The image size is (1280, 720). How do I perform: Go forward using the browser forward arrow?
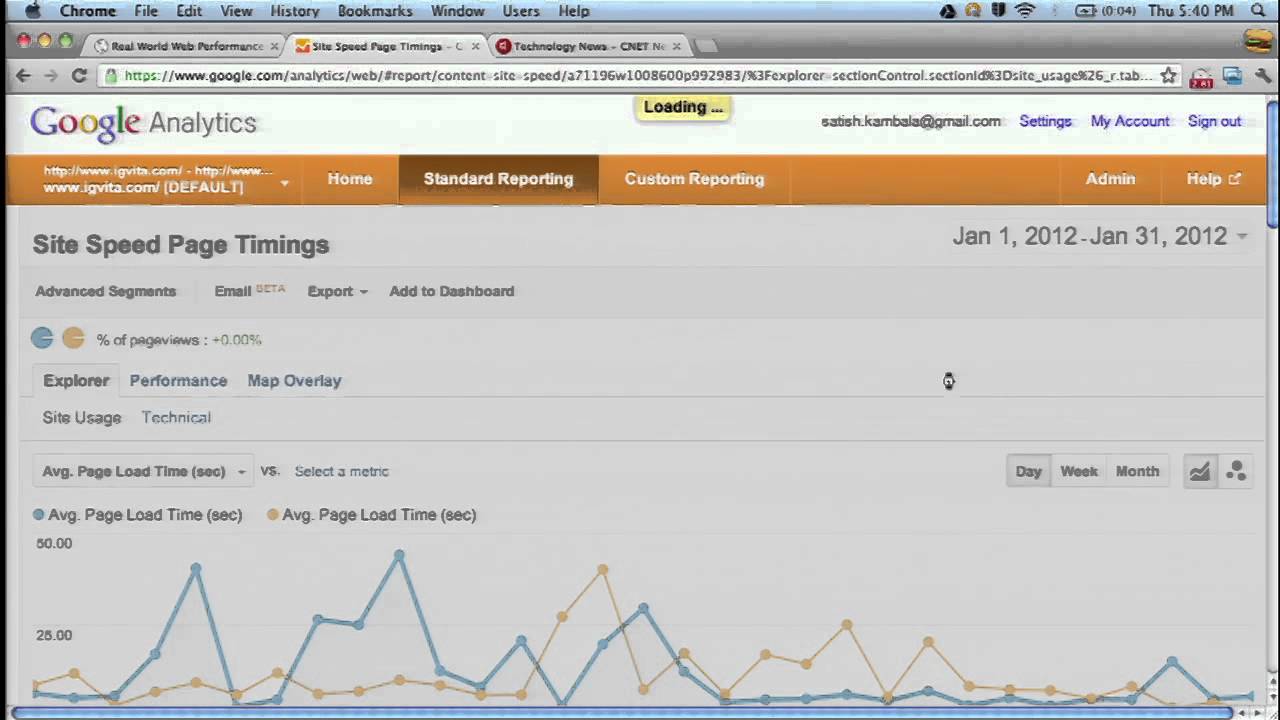coord(50,76)
